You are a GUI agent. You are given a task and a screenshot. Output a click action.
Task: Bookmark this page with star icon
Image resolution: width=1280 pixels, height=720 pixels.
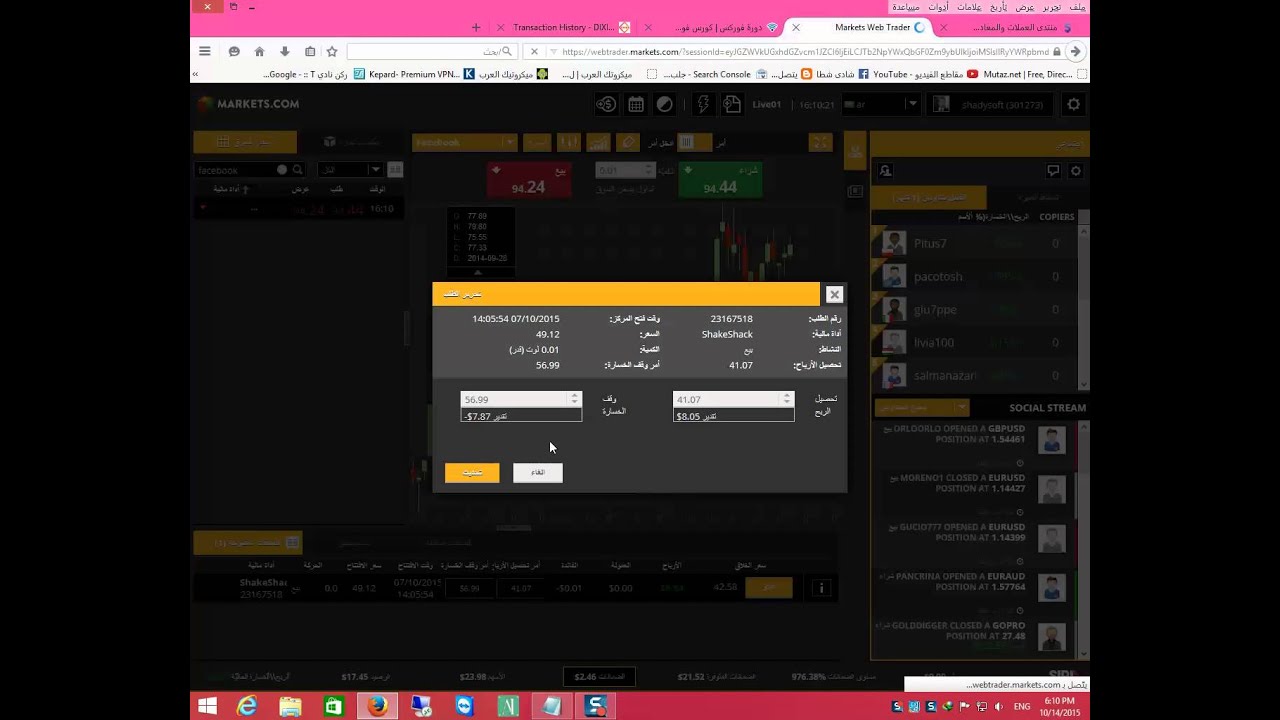pos(332,52)
